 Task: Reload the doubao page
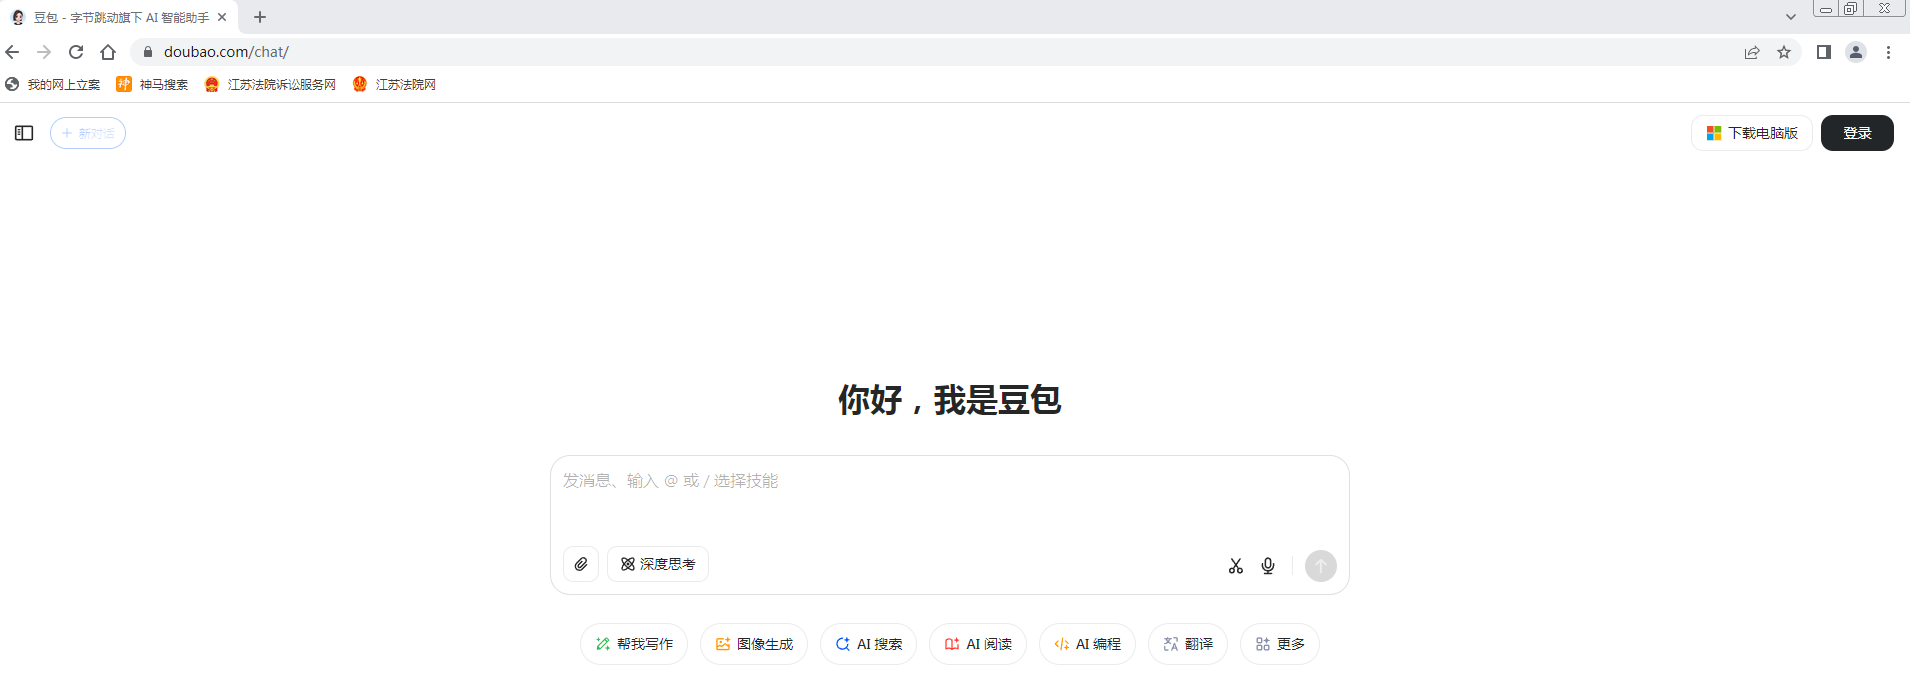tap(76, 52)
